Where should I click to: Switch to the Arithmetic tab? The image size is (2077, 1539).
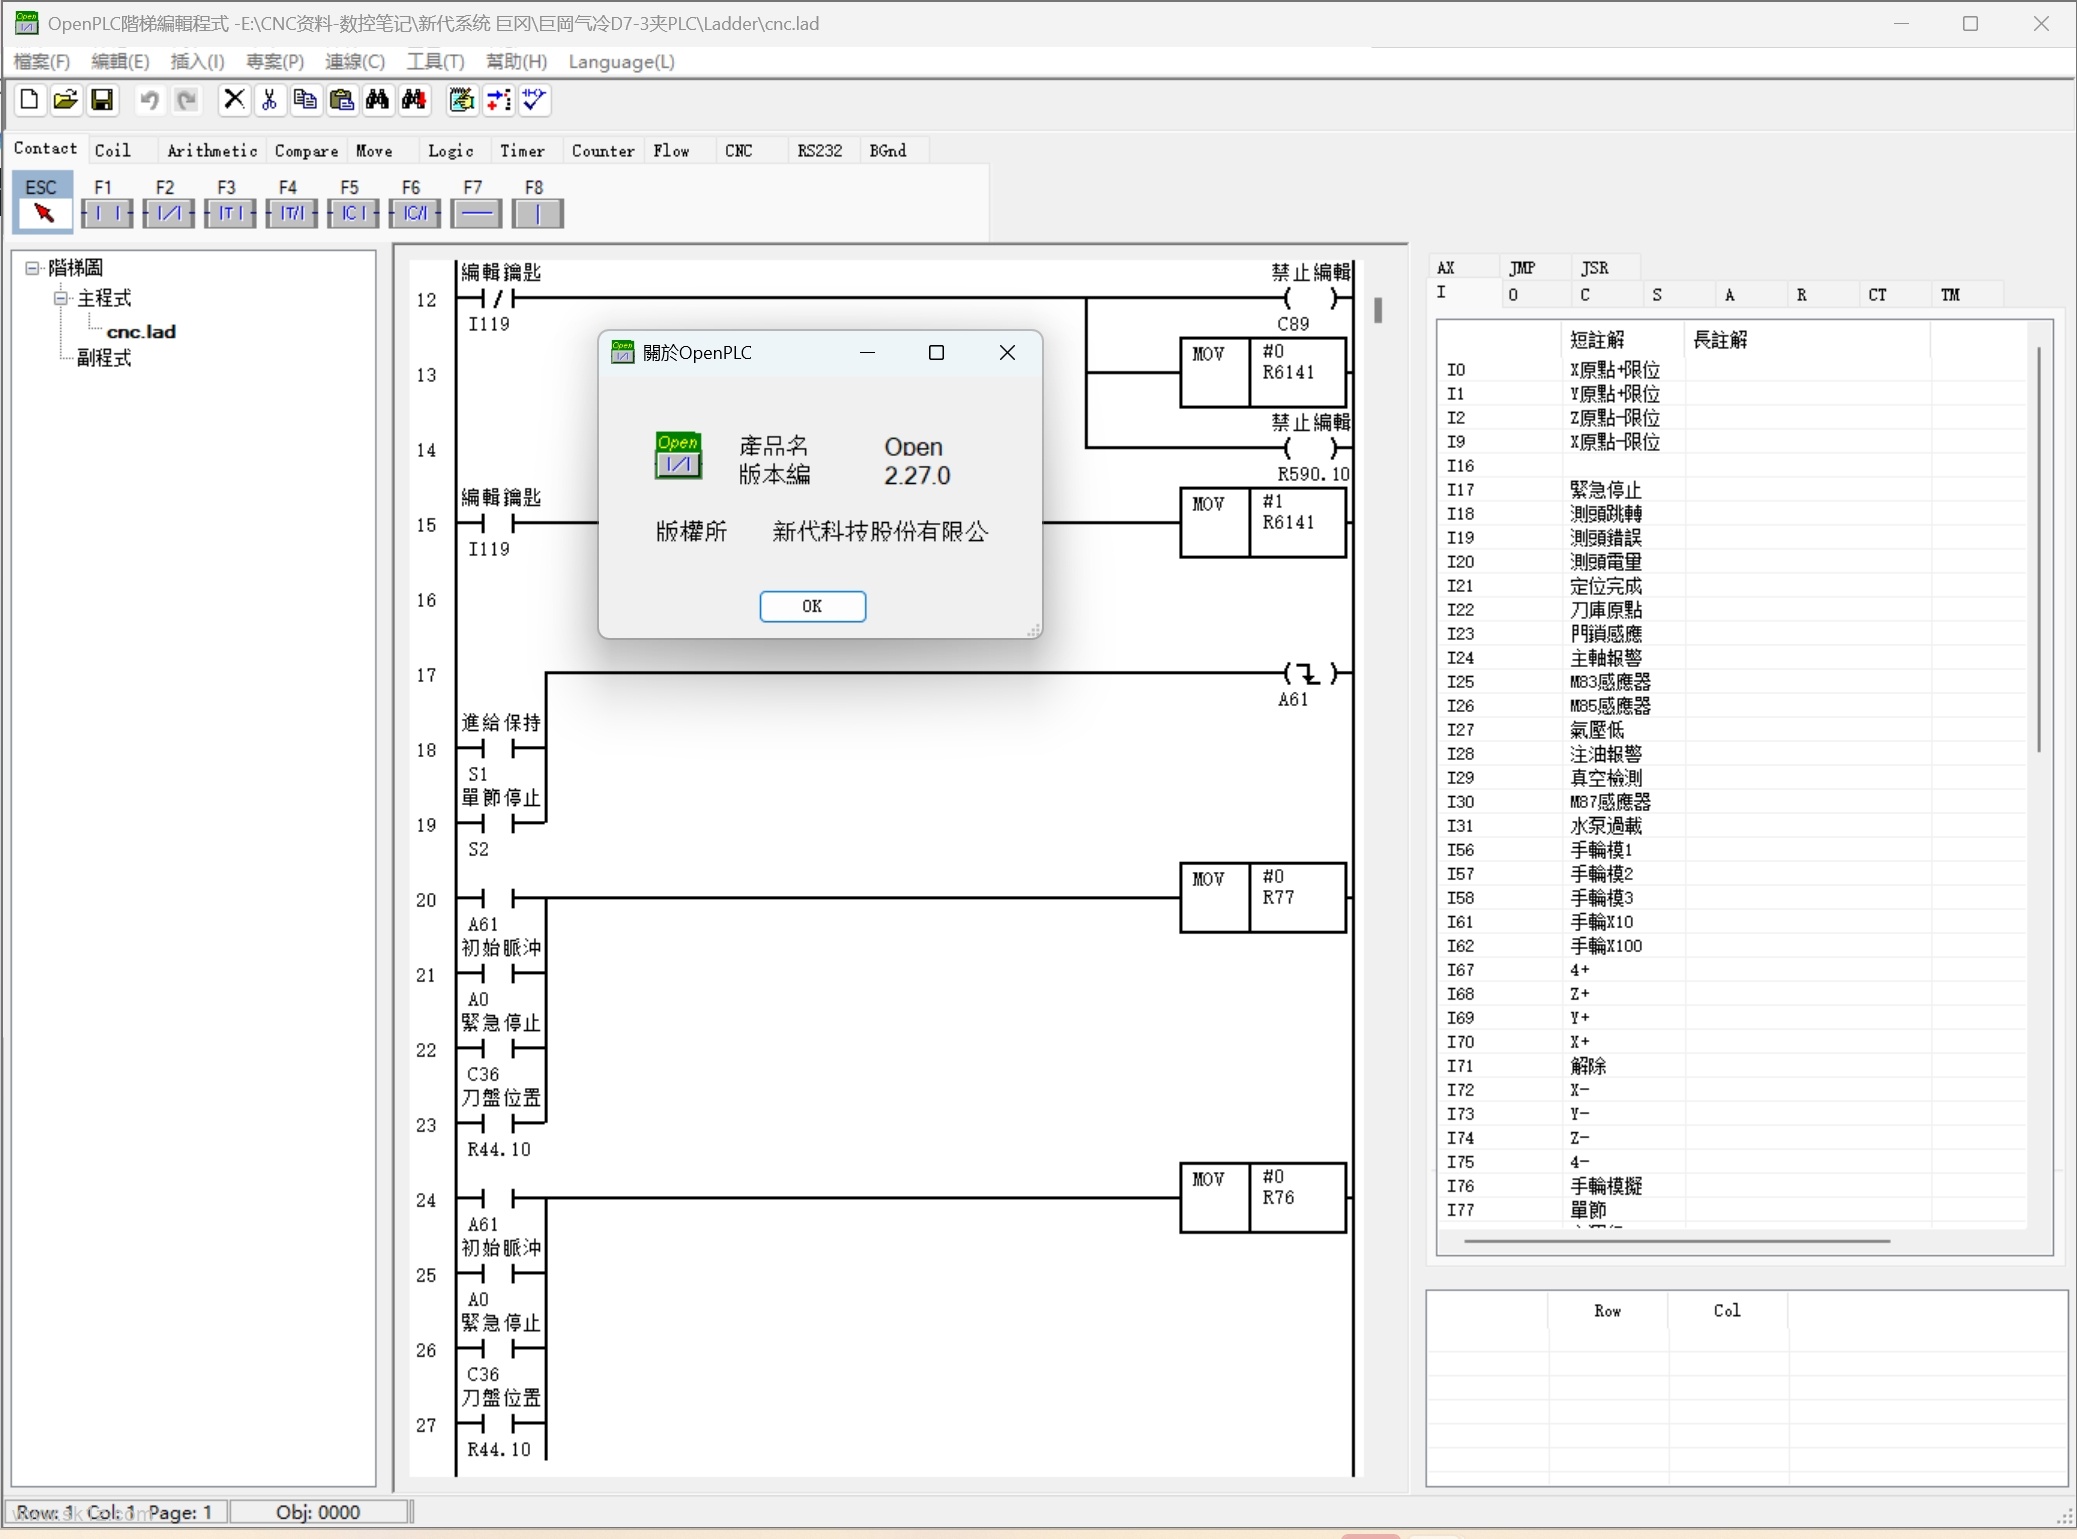(x=212, y=151)
